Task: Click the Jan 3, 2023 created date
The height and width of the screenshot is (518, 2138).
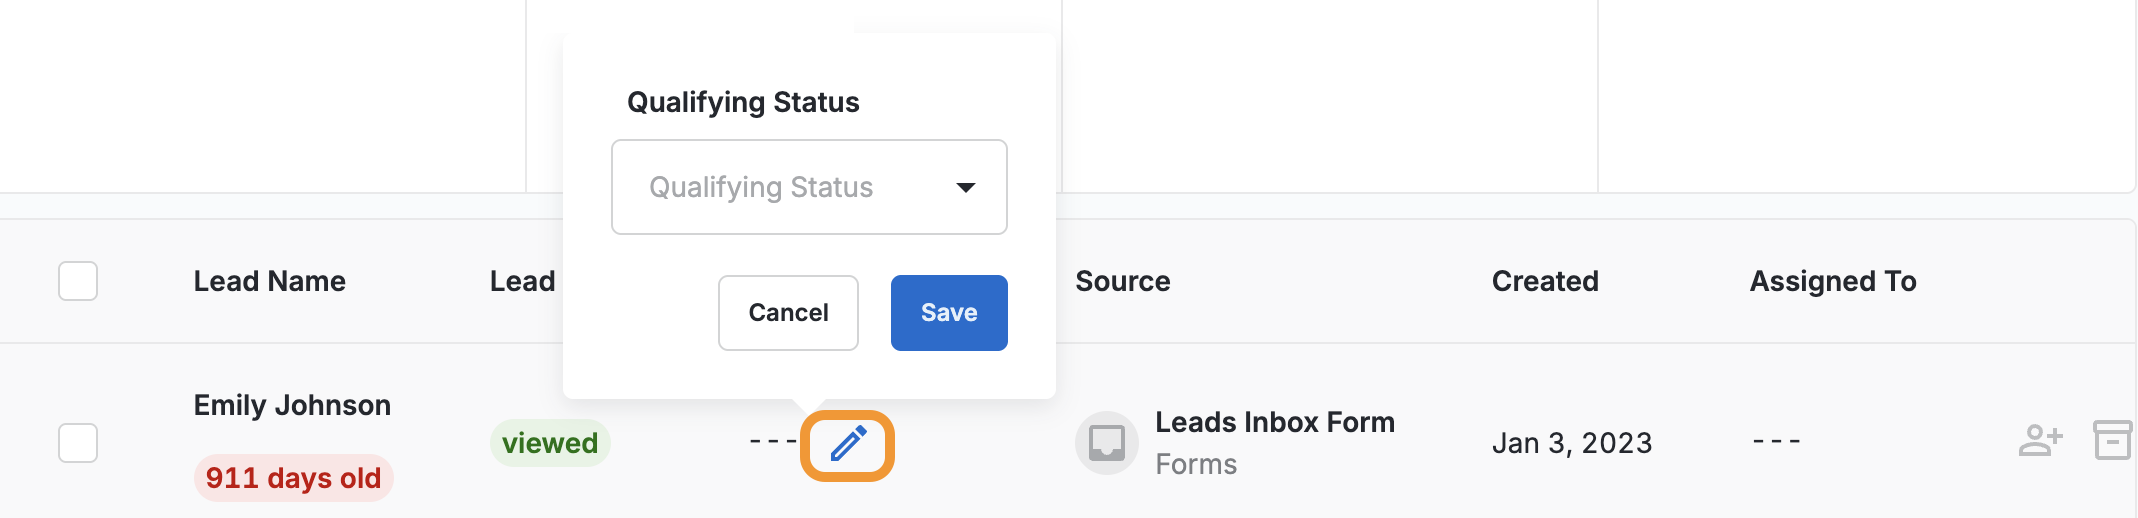Action: [x=1571, y=443]
